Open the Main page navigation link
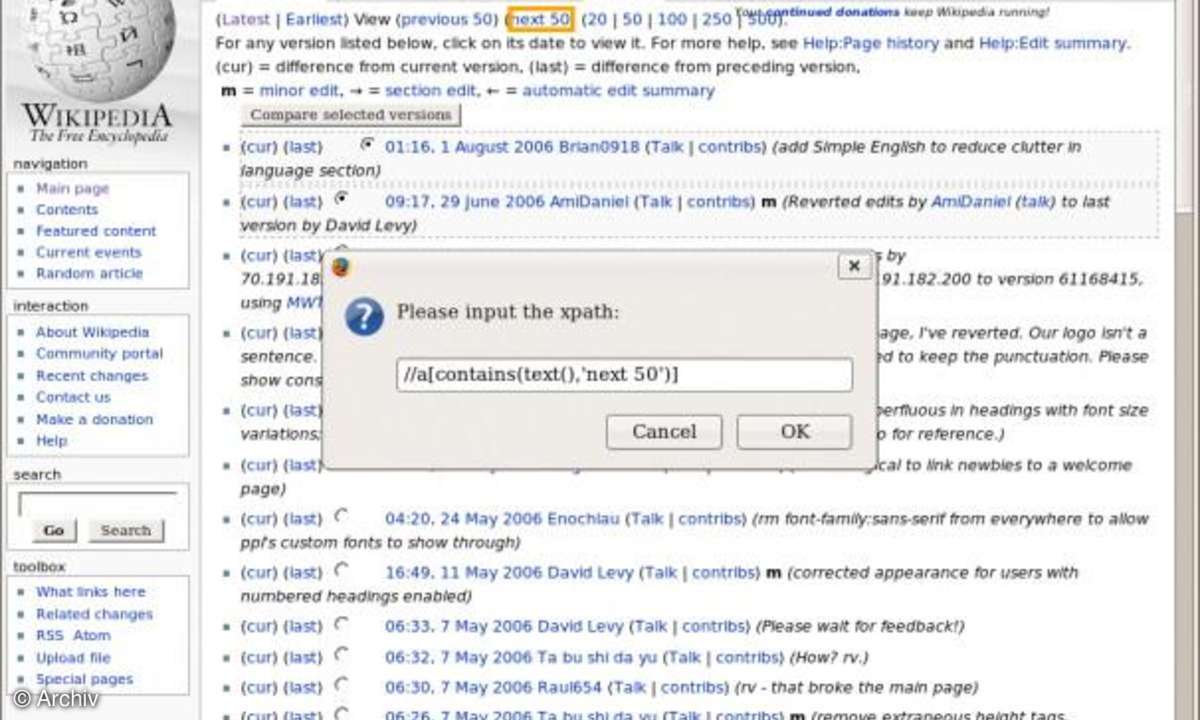The width and height of the screenshot is (1200, 720). point(72,188)
